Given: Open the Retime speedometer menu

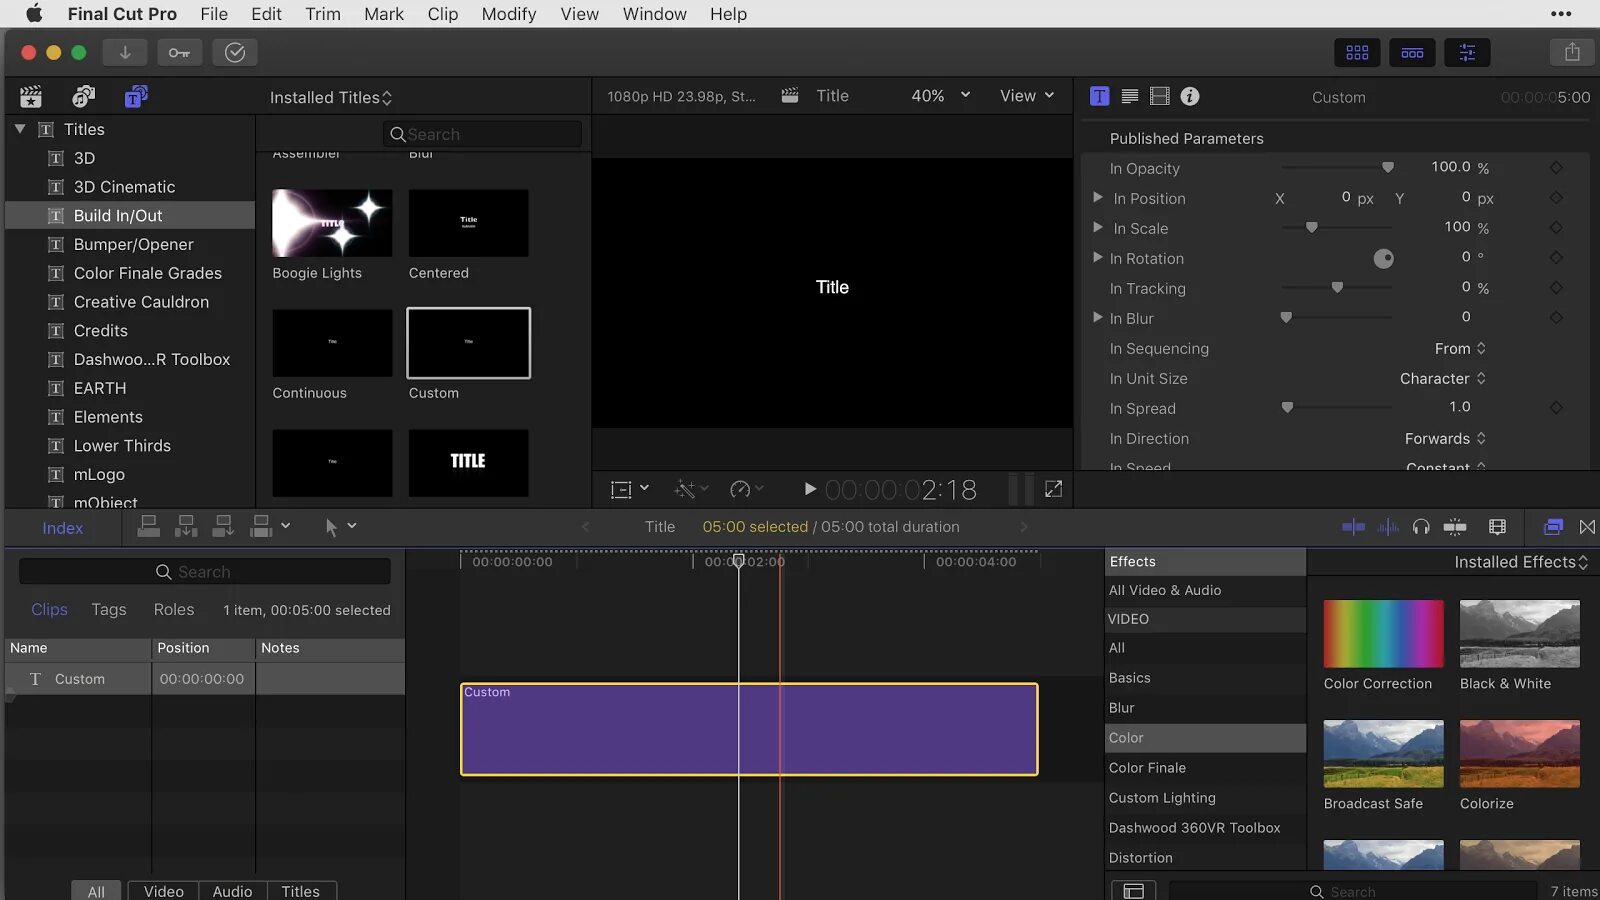Looking at the screenshot, I should pyautogui.click(x=746, y=489).
